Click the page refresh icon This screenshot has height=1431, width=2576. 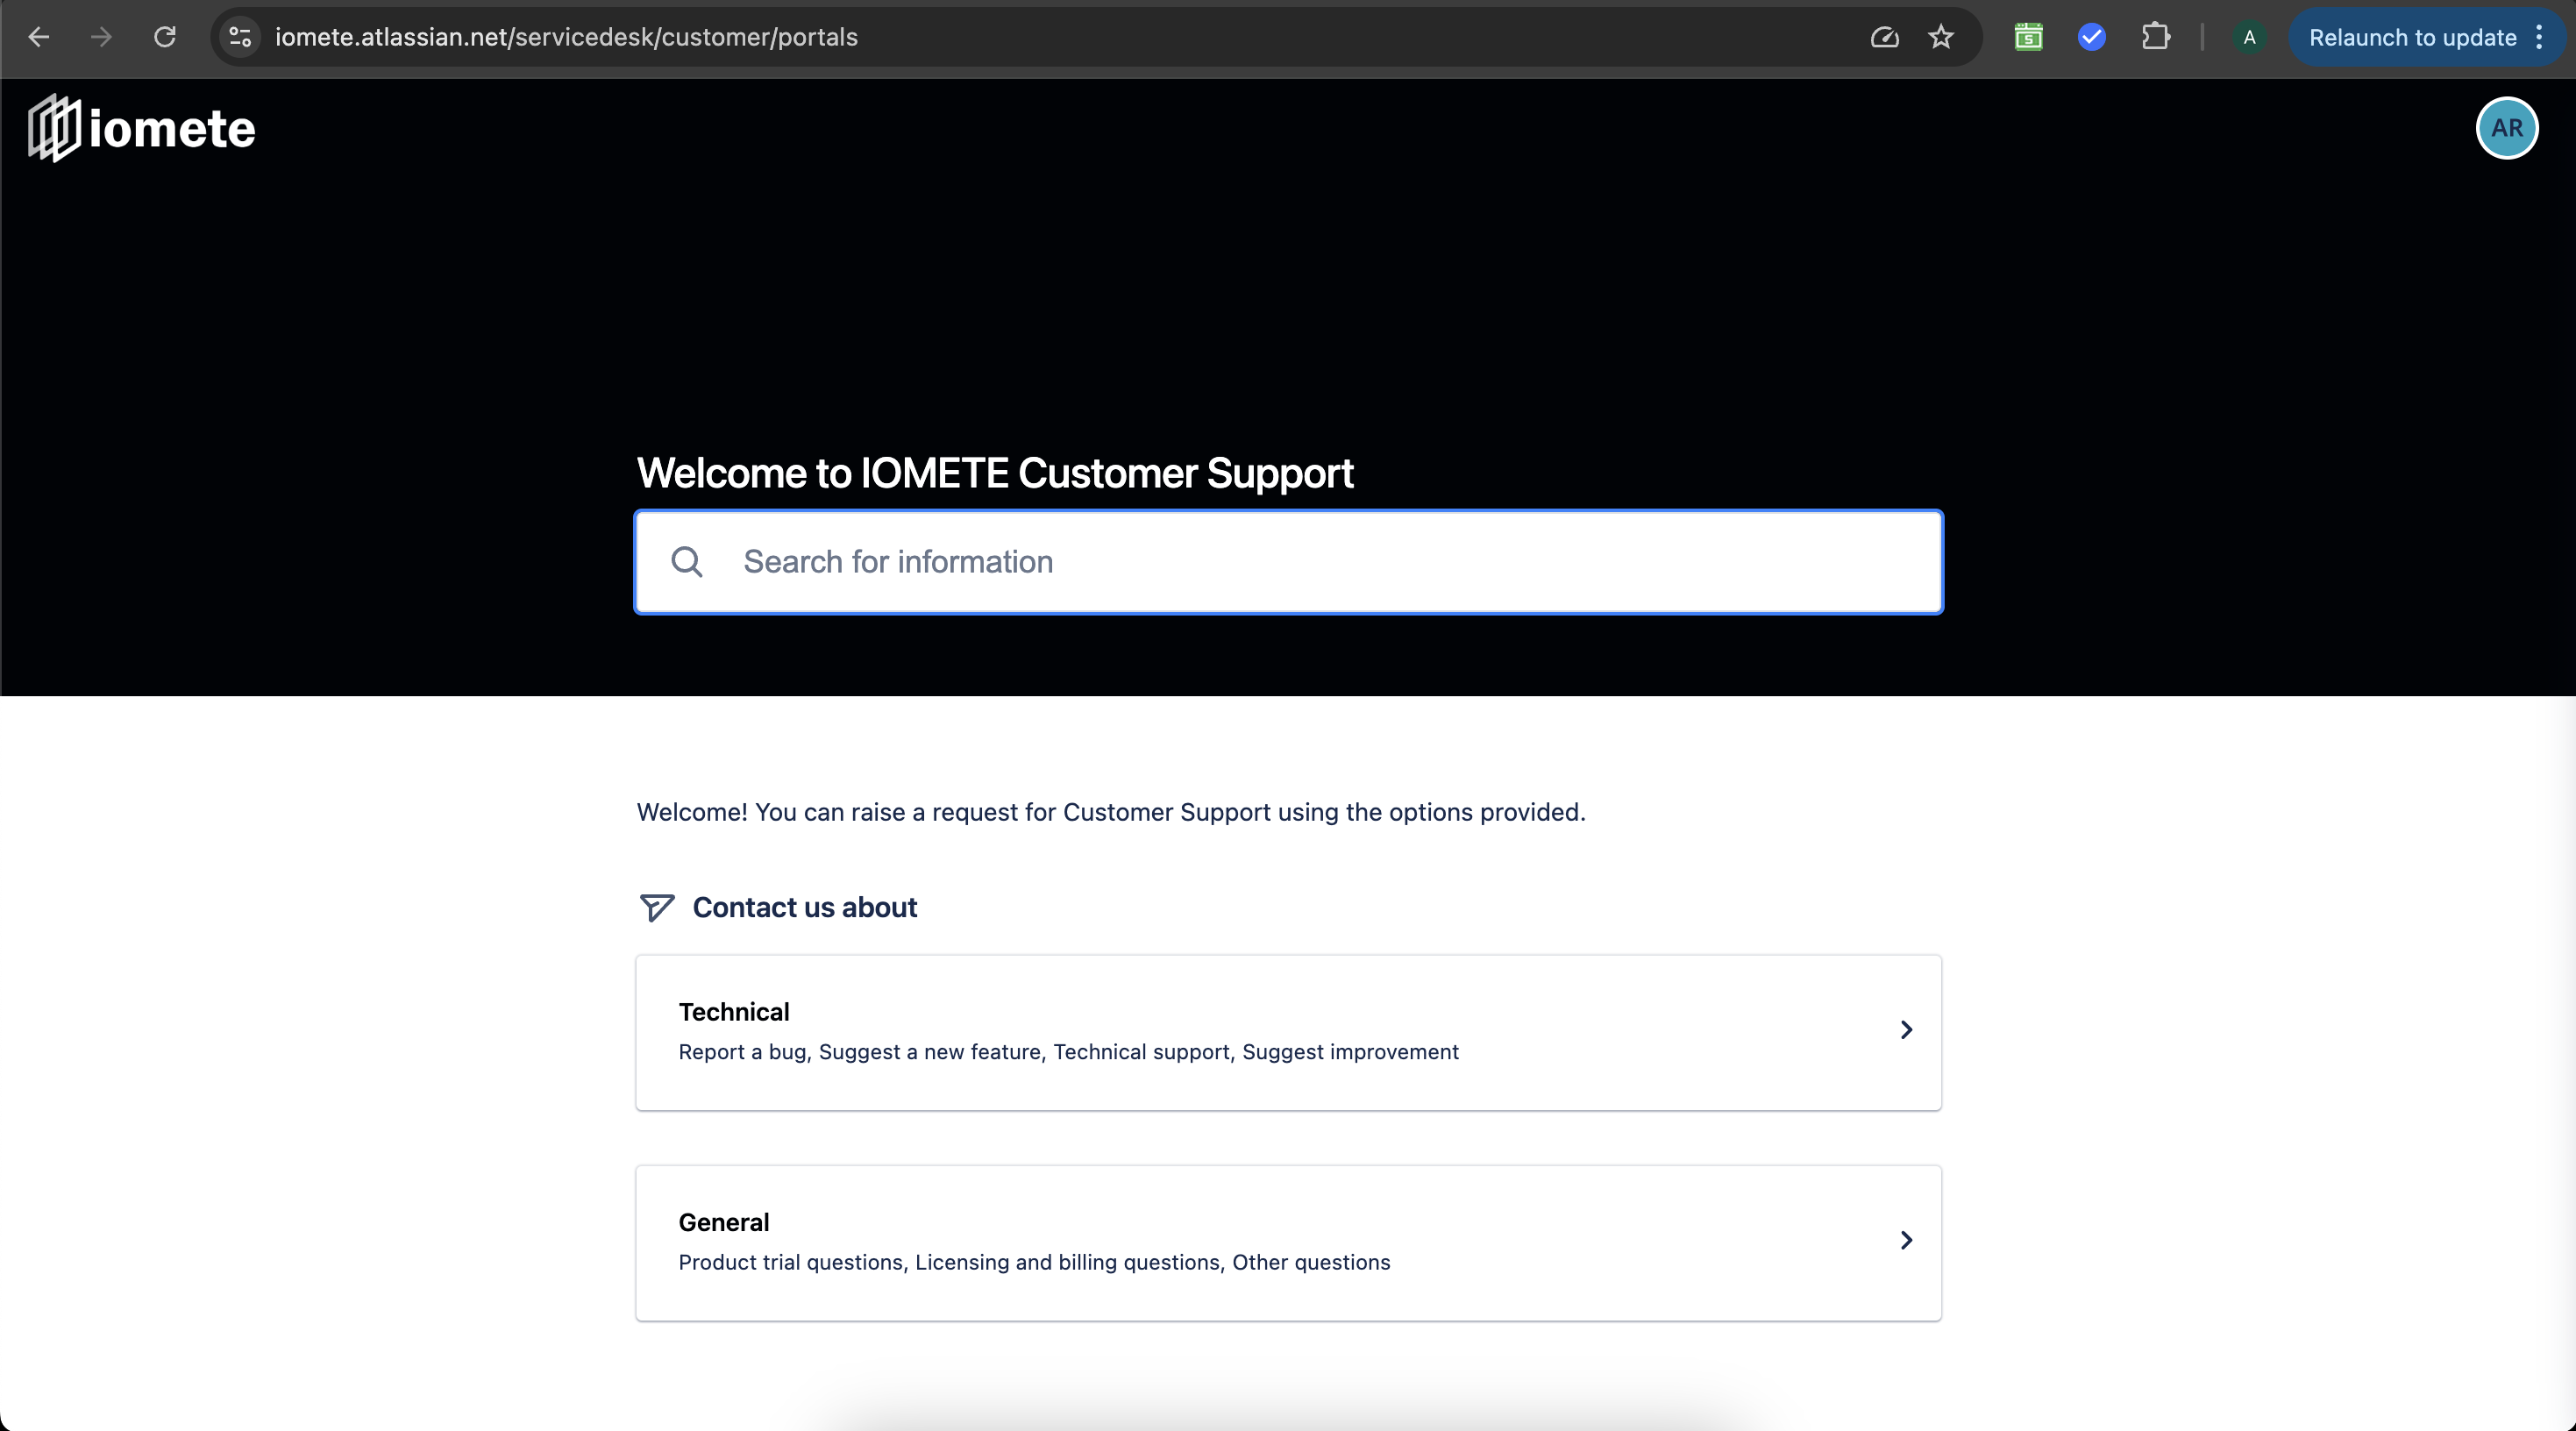(x=167, y=37)
